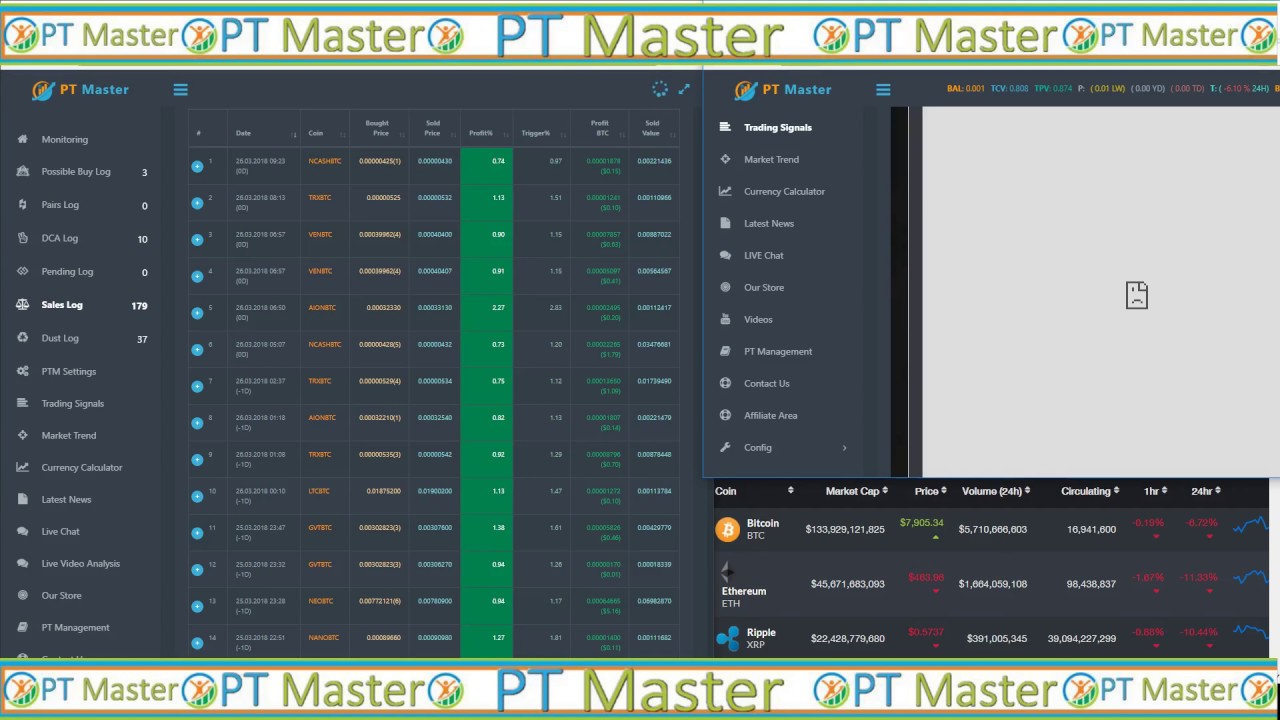Click the Bitcoin logo icon

click(x=727, y=529)
